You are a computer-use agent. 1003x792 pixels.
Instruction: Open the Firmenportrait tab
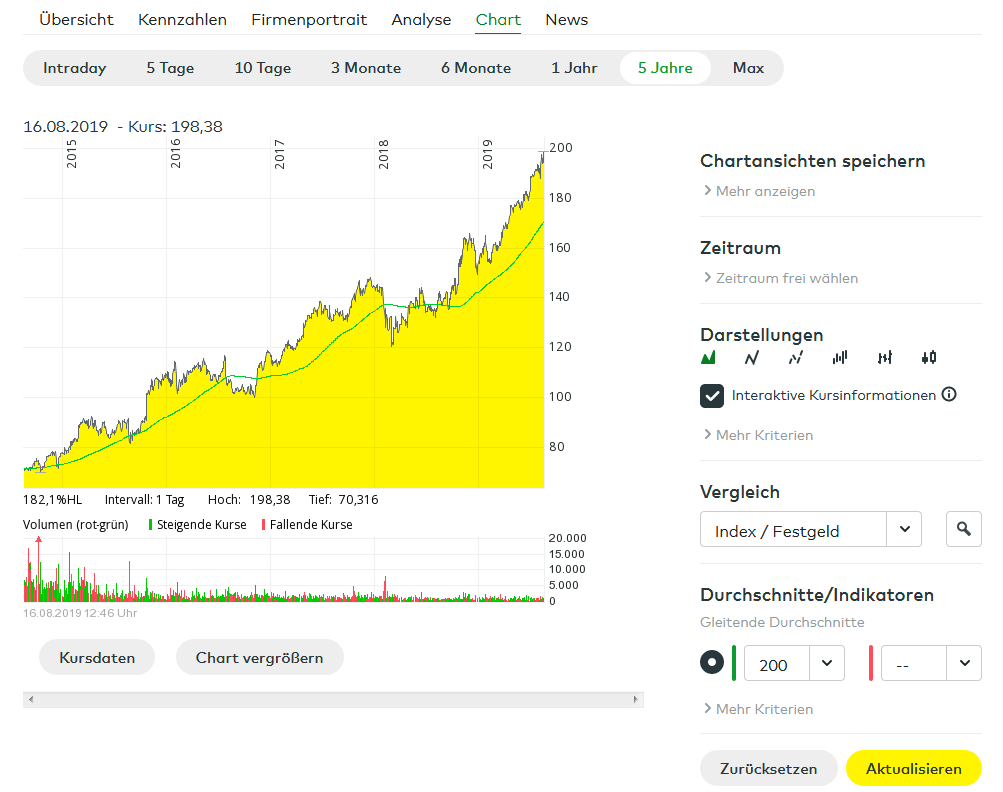click(x=309, y=20)
